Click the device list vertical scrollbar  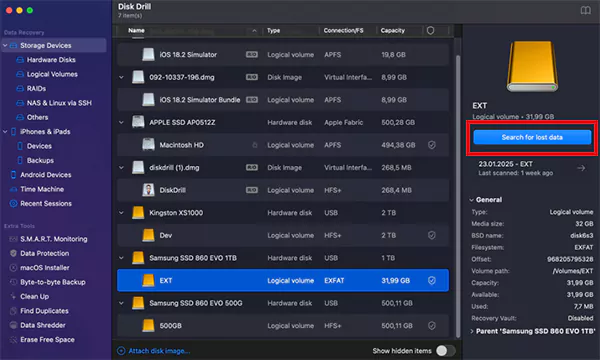click(x=458, y=195)
